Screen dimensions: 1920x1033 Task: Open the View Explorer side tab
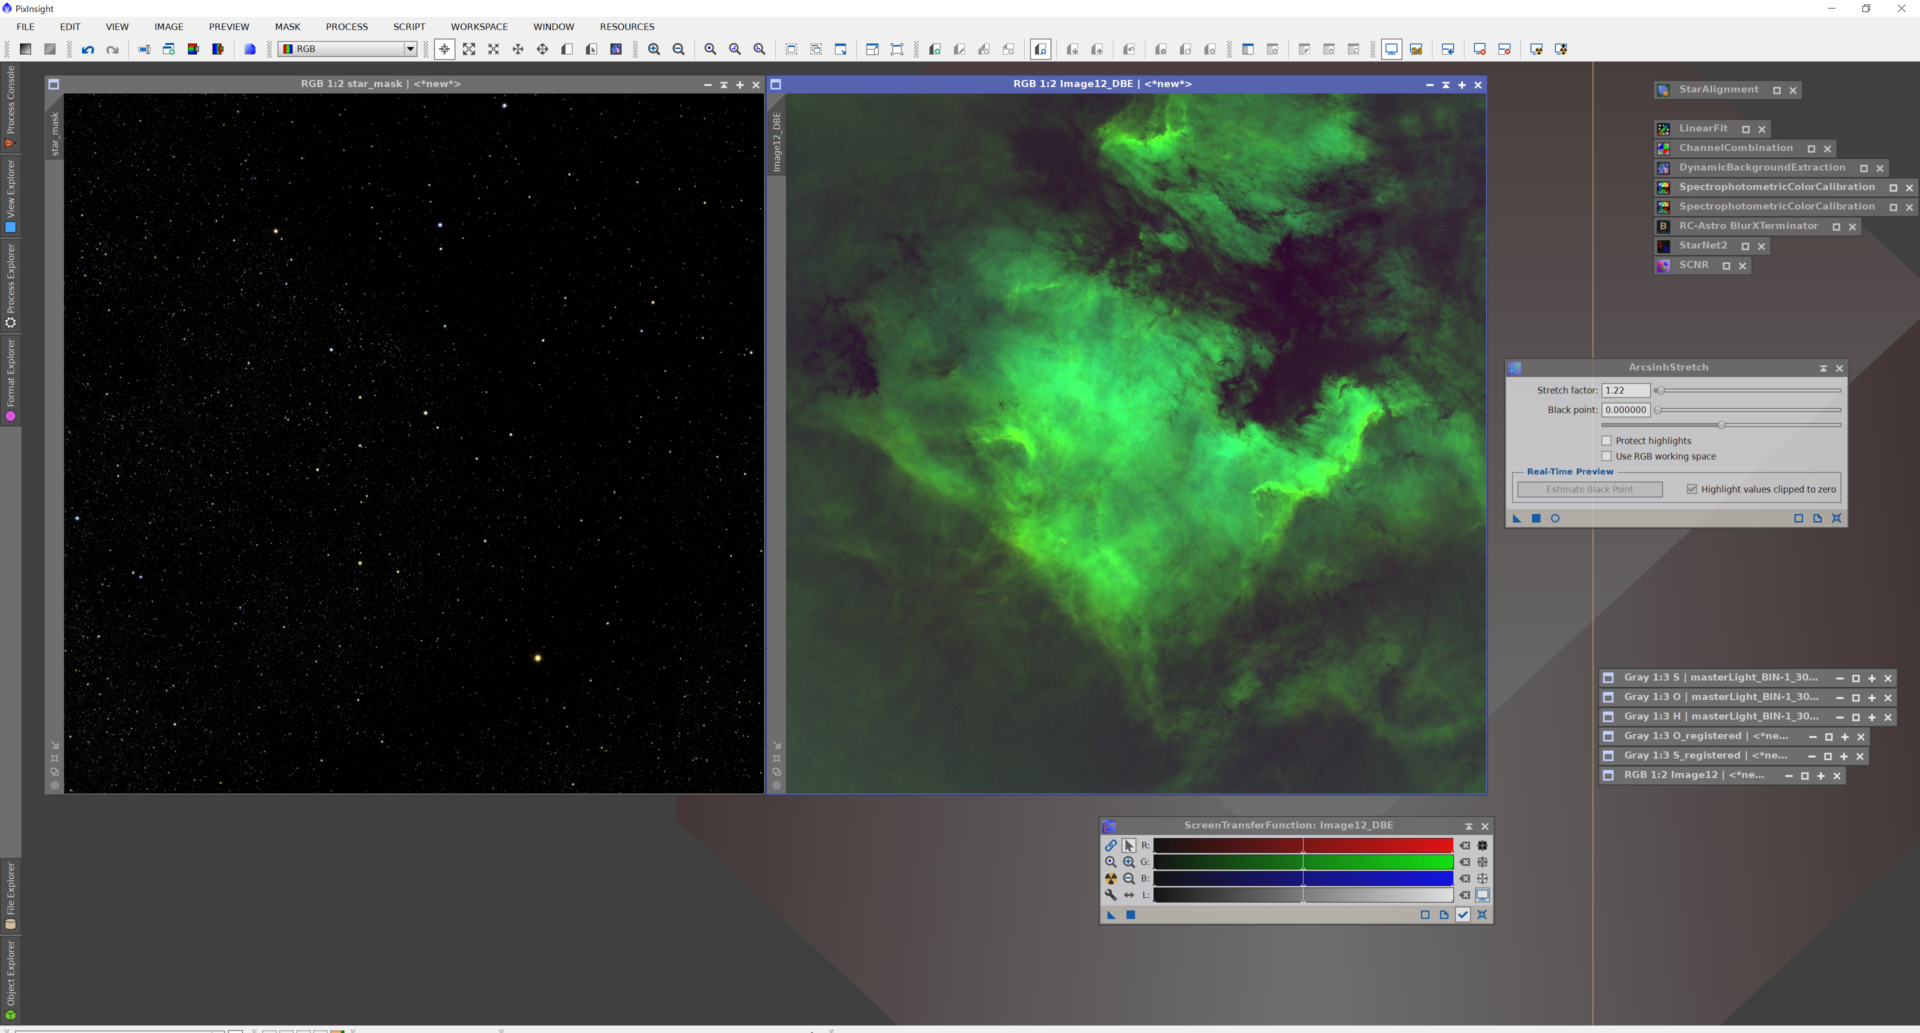10,196
